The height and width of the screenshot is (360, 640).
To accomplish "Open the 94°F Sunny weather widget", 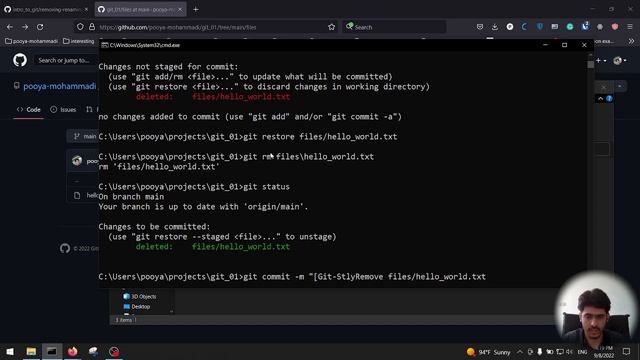I will click(488, 352).
